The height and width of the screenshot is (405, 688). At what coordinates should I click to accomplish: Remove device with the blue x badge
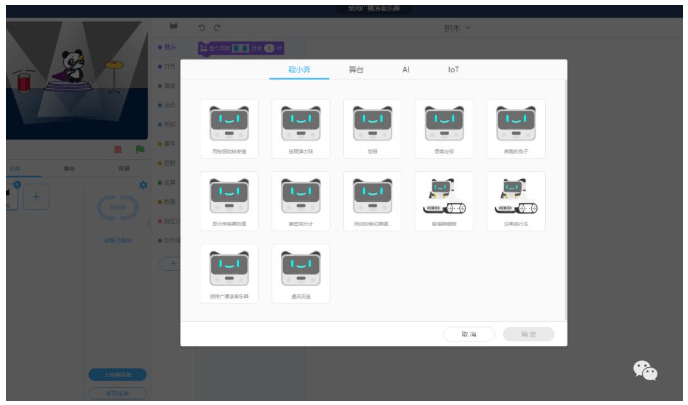click(17, 185)
